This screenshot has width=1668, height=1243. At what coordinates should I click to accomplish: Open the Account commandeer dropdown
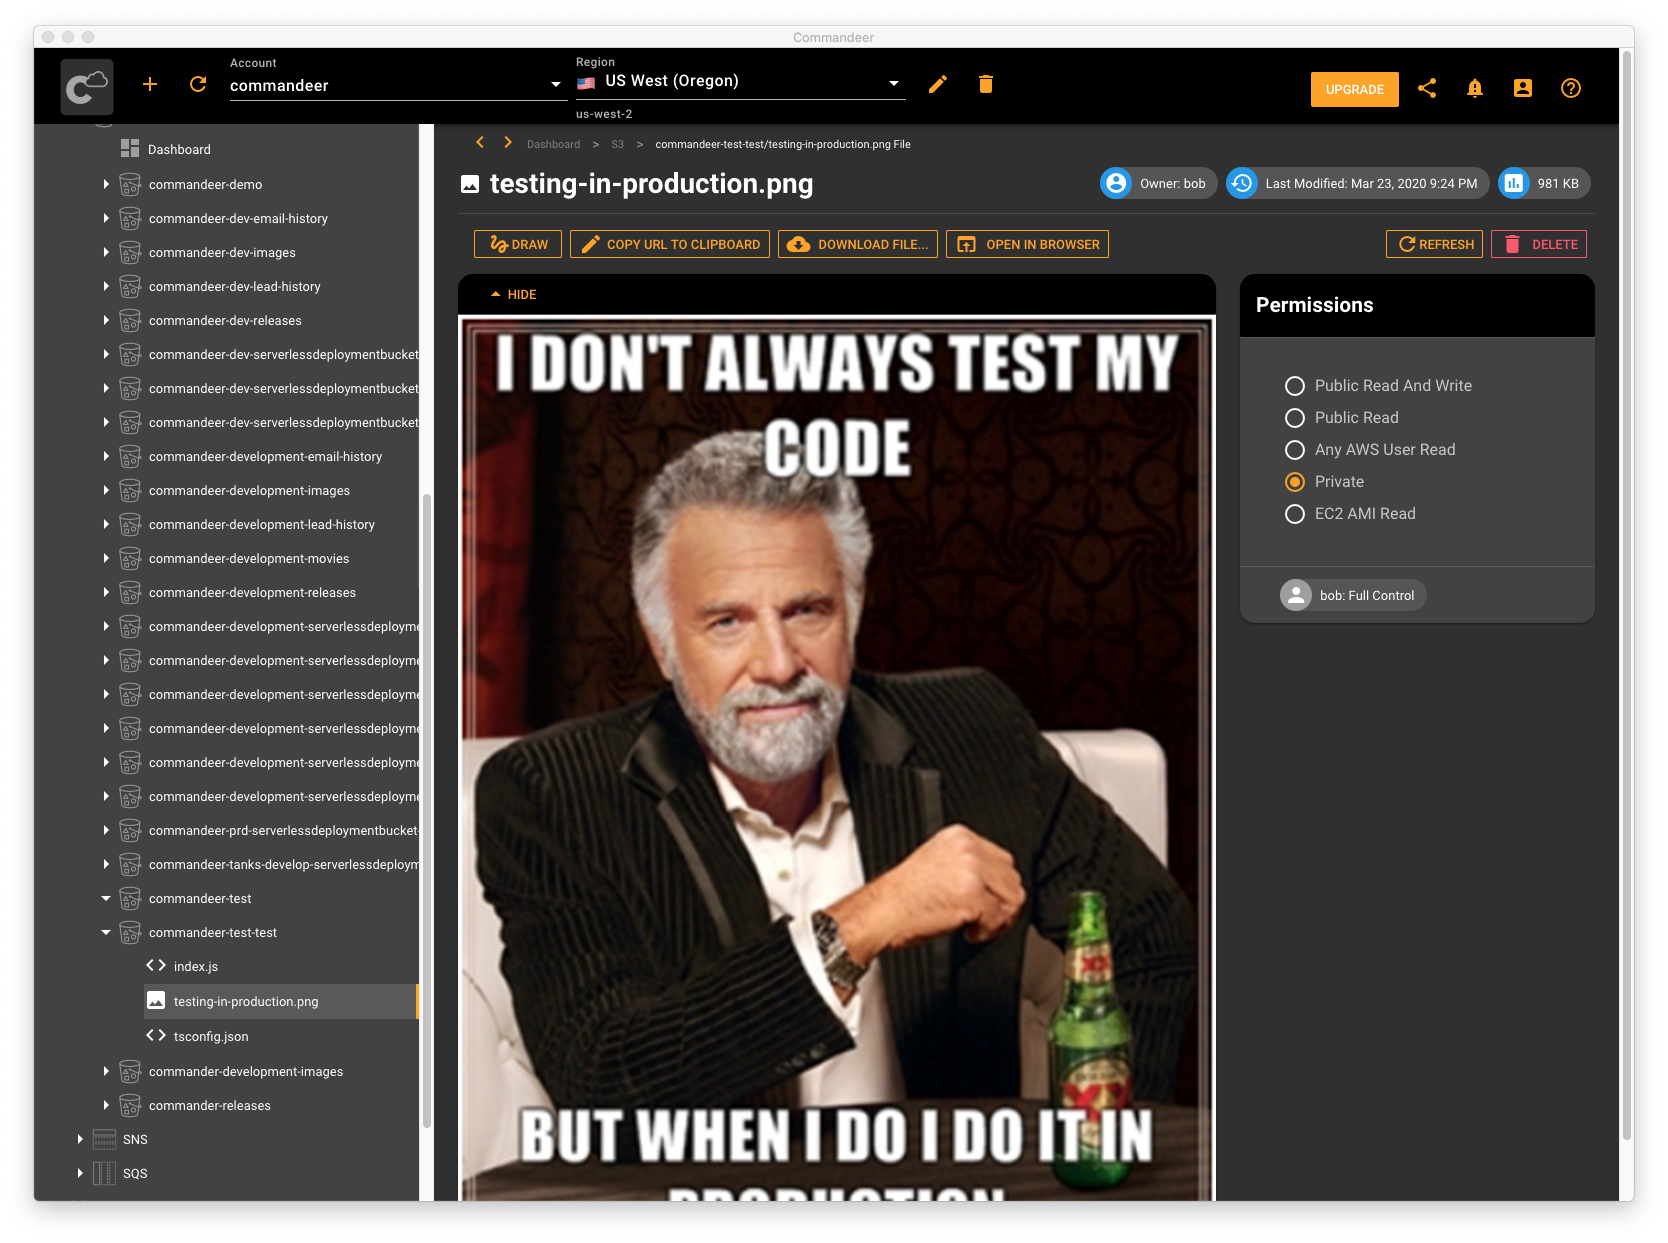397,85
